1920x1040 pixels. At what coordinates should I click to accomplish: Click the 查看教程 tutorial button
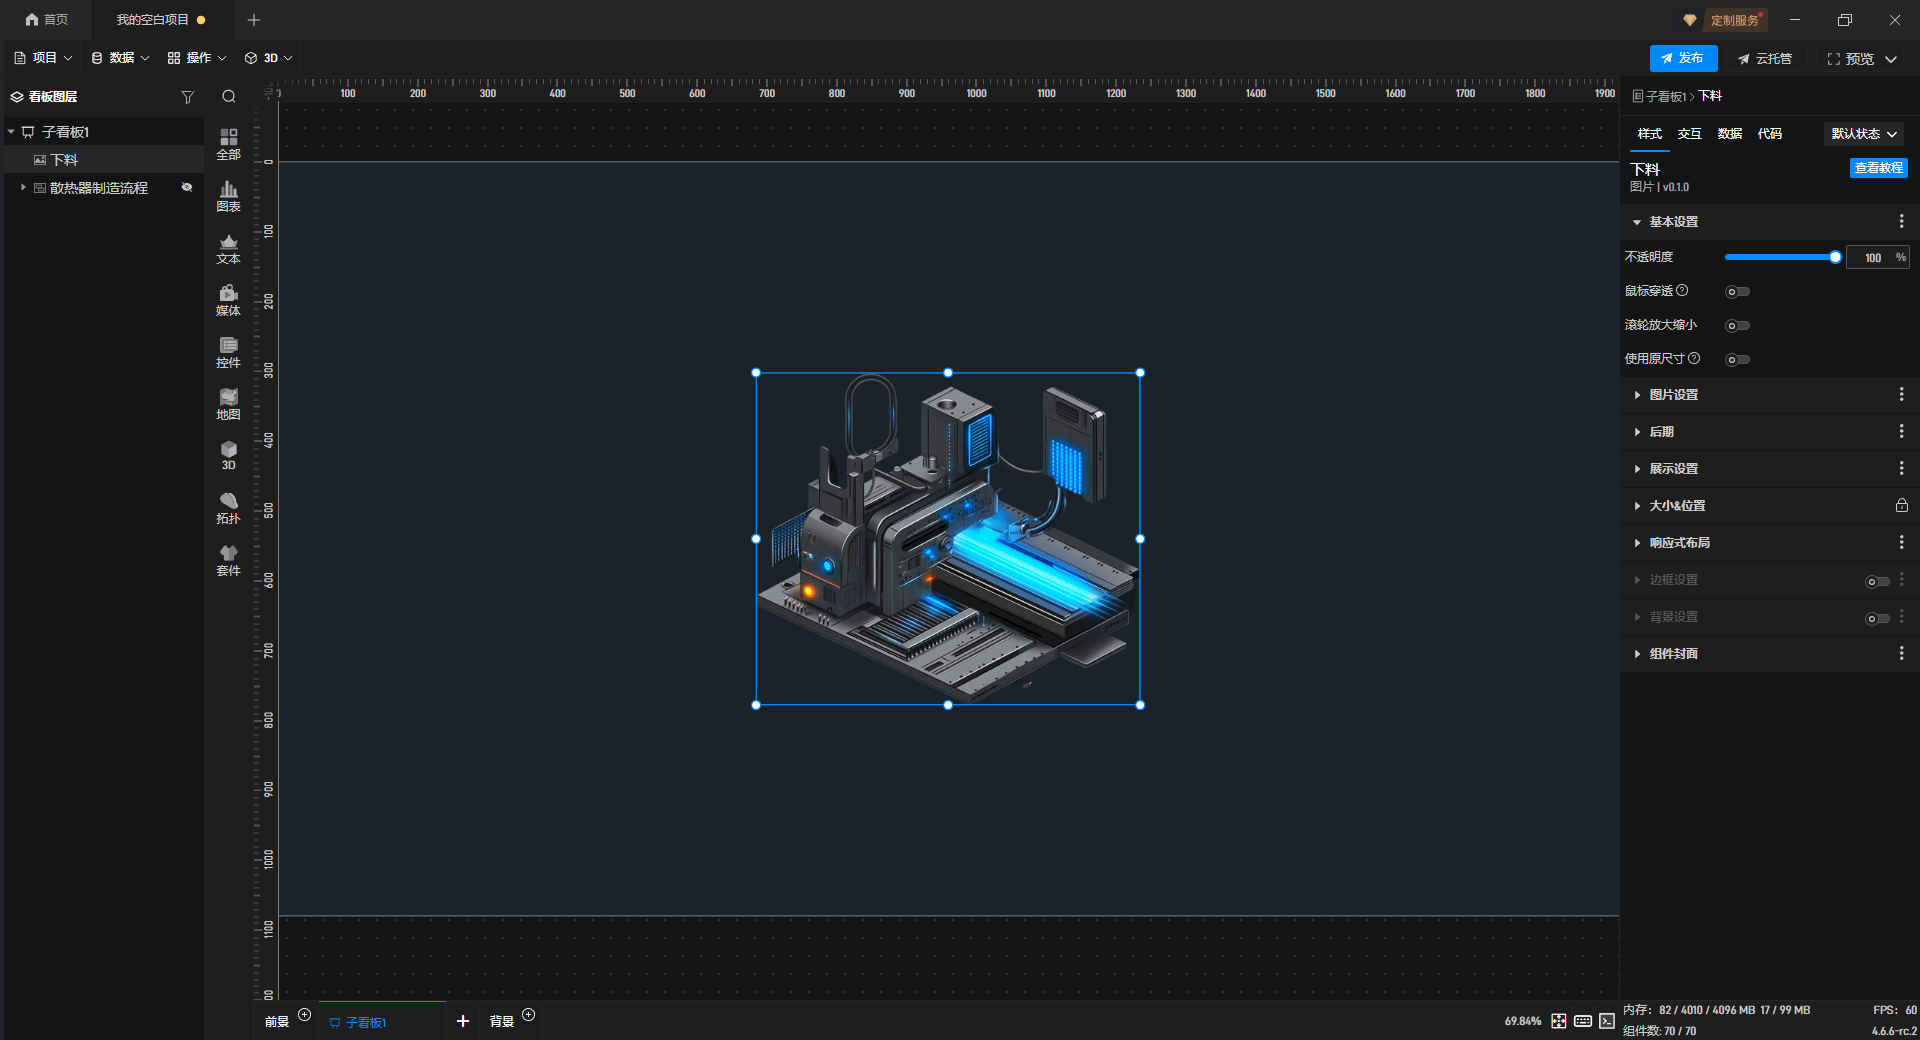coord(1879,168)
